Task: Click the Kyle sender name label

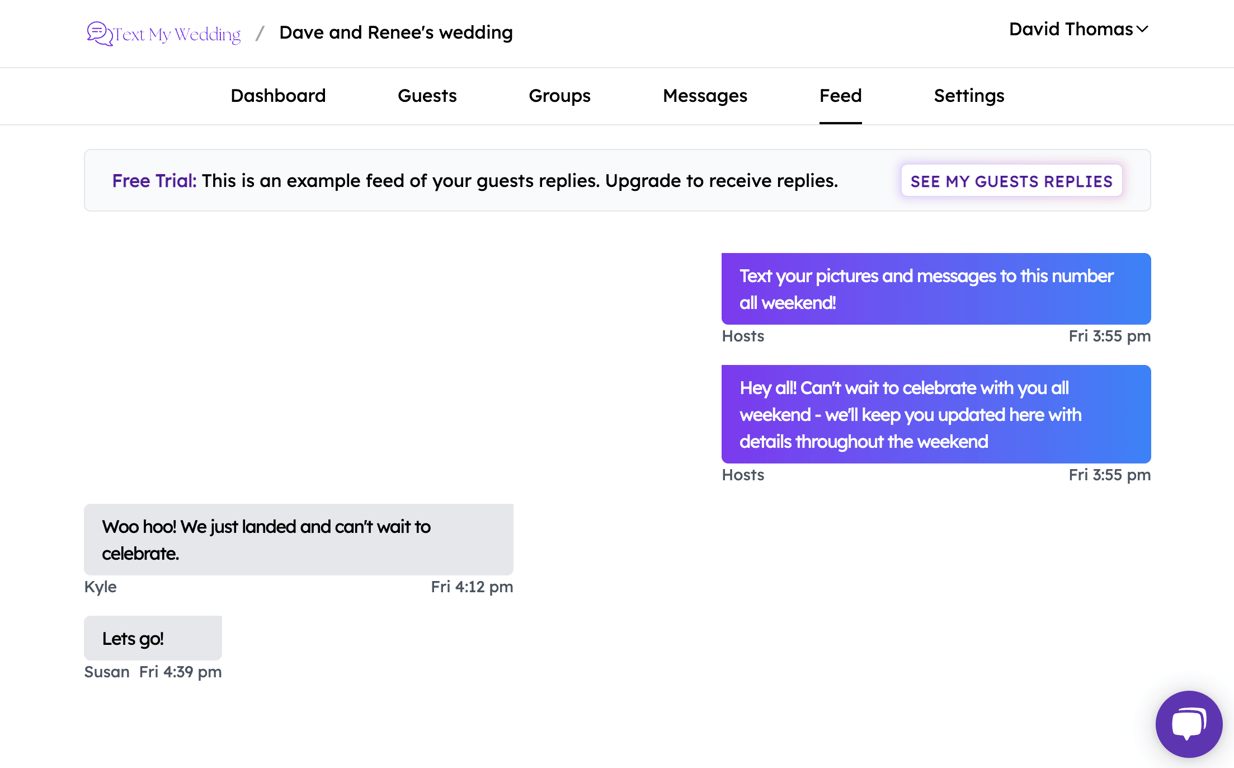Action: [x=100, y=587]
